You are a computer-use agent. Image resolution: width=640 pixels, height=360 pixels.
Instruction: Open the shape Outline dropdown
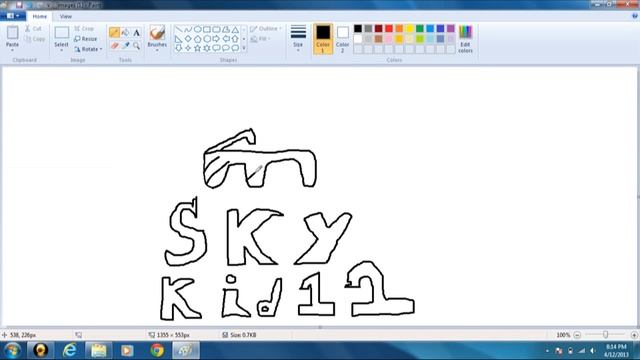(x=266, y=29)
